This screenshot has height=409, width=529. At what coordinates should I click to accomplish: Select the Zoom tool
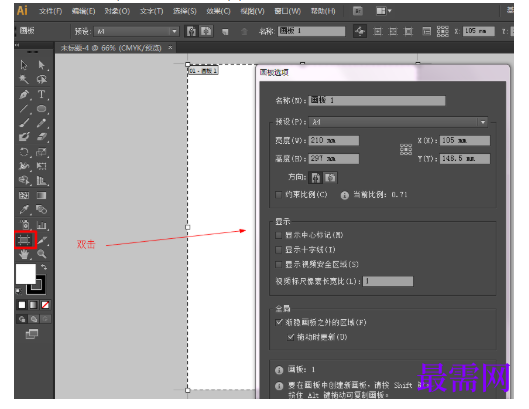[42, 254]
